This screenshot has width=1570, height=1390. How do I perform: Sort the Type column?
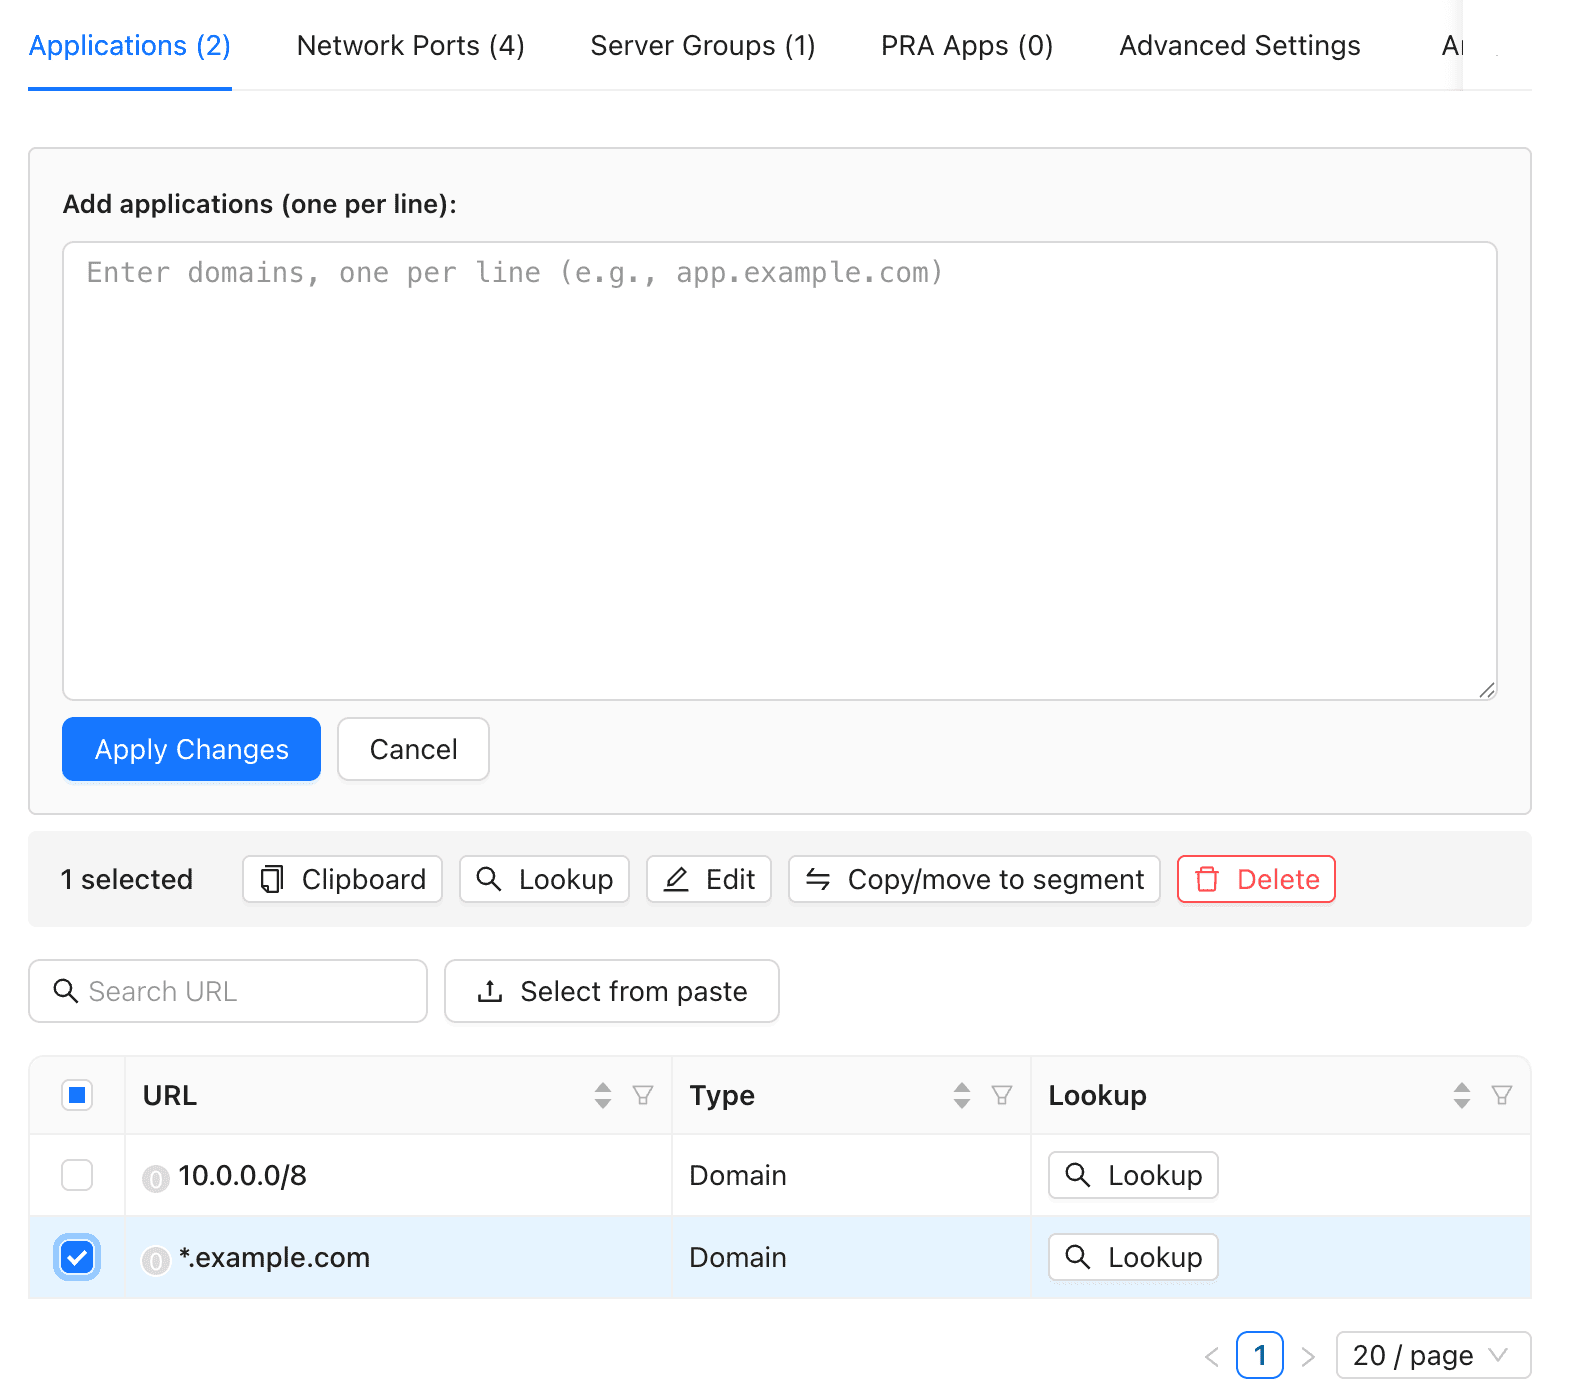click(961, 1095)
